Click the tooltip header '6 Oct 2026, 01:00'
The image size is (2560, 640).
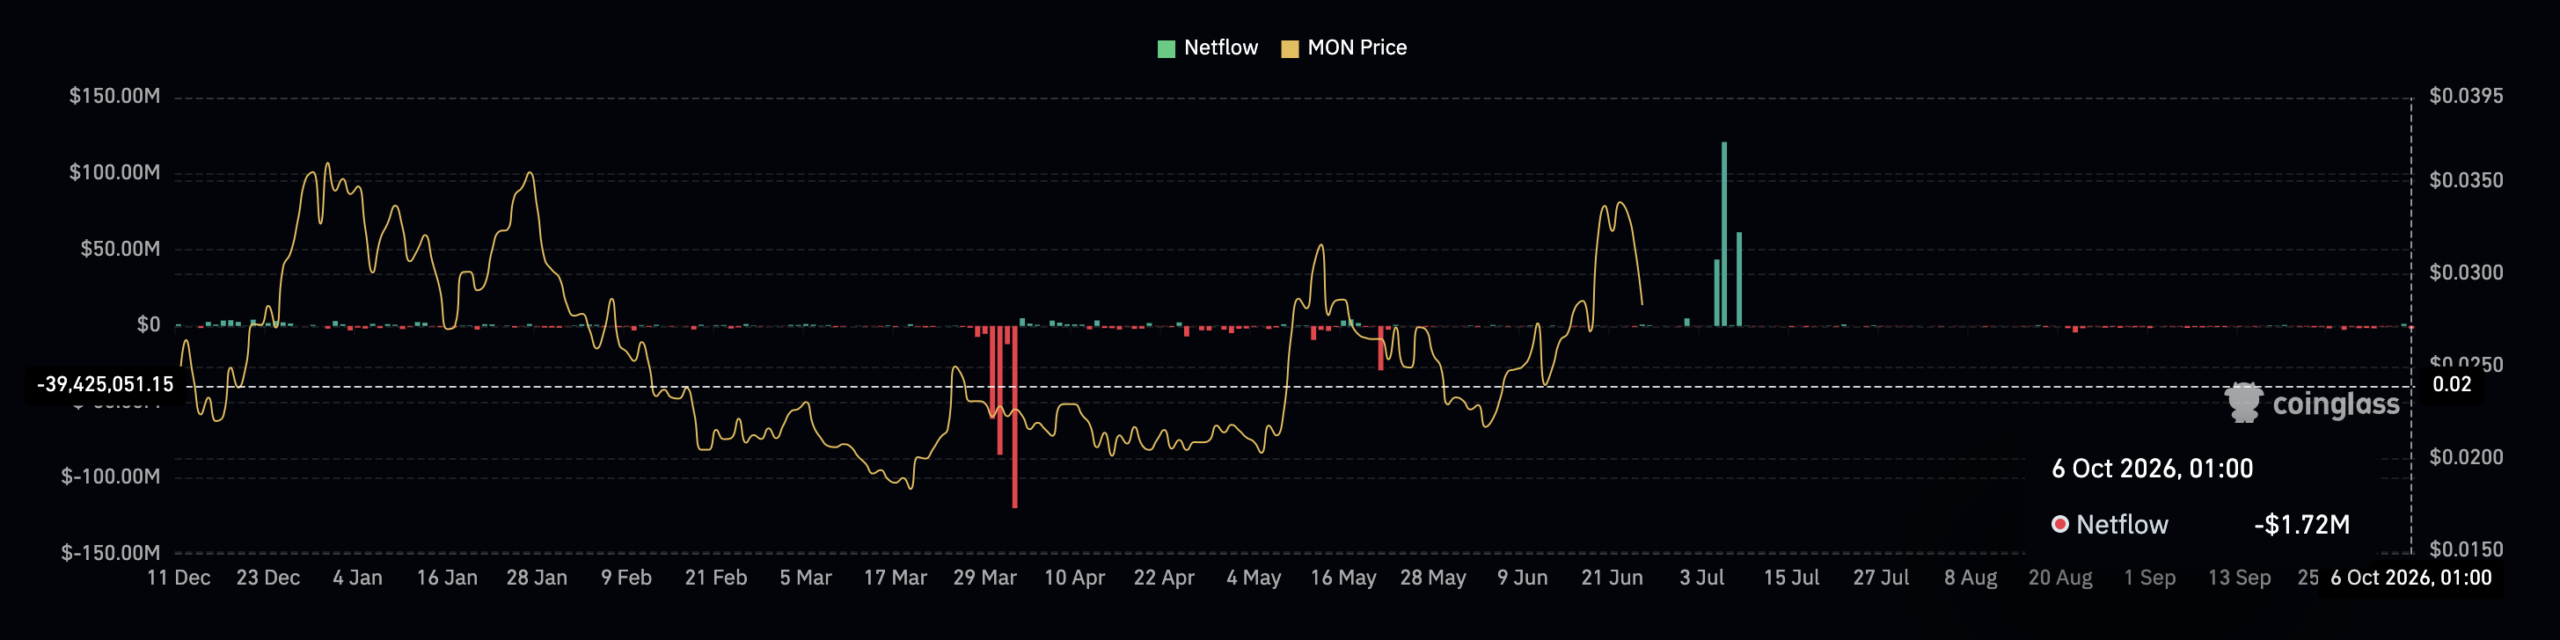click(2152, 469)
